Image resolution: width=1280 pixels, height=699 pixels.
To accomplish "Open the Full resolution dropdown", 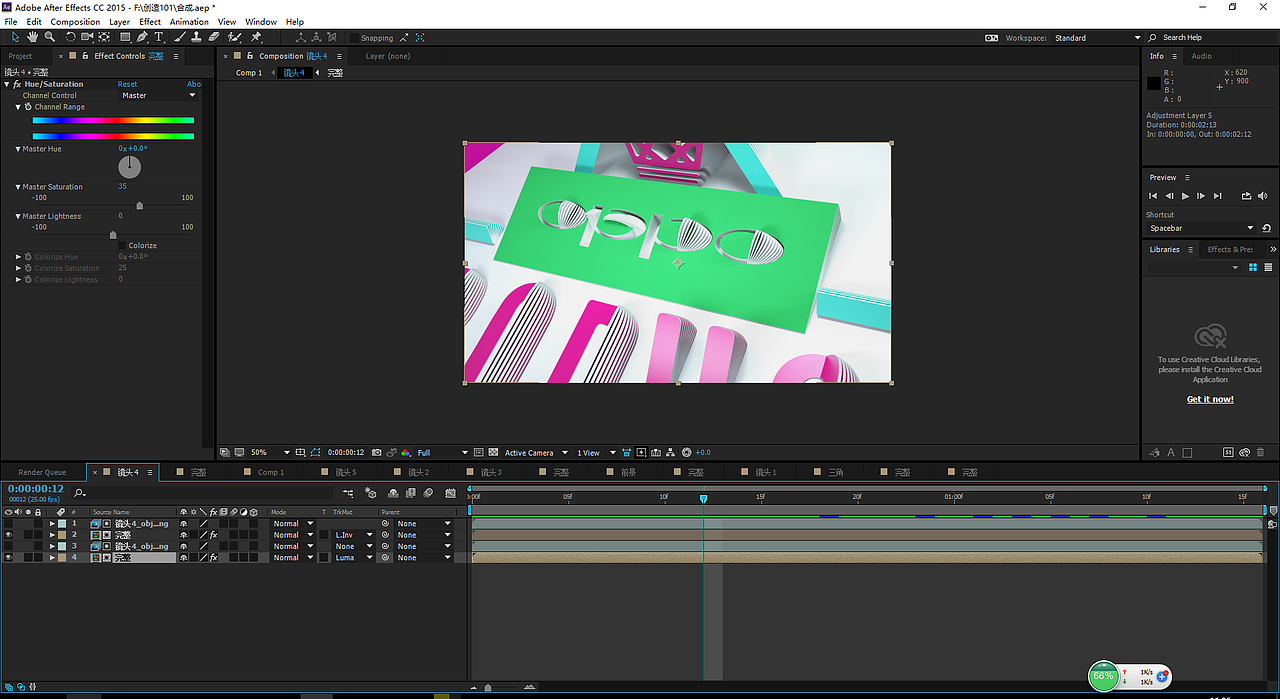I will (x=440, y=453).
